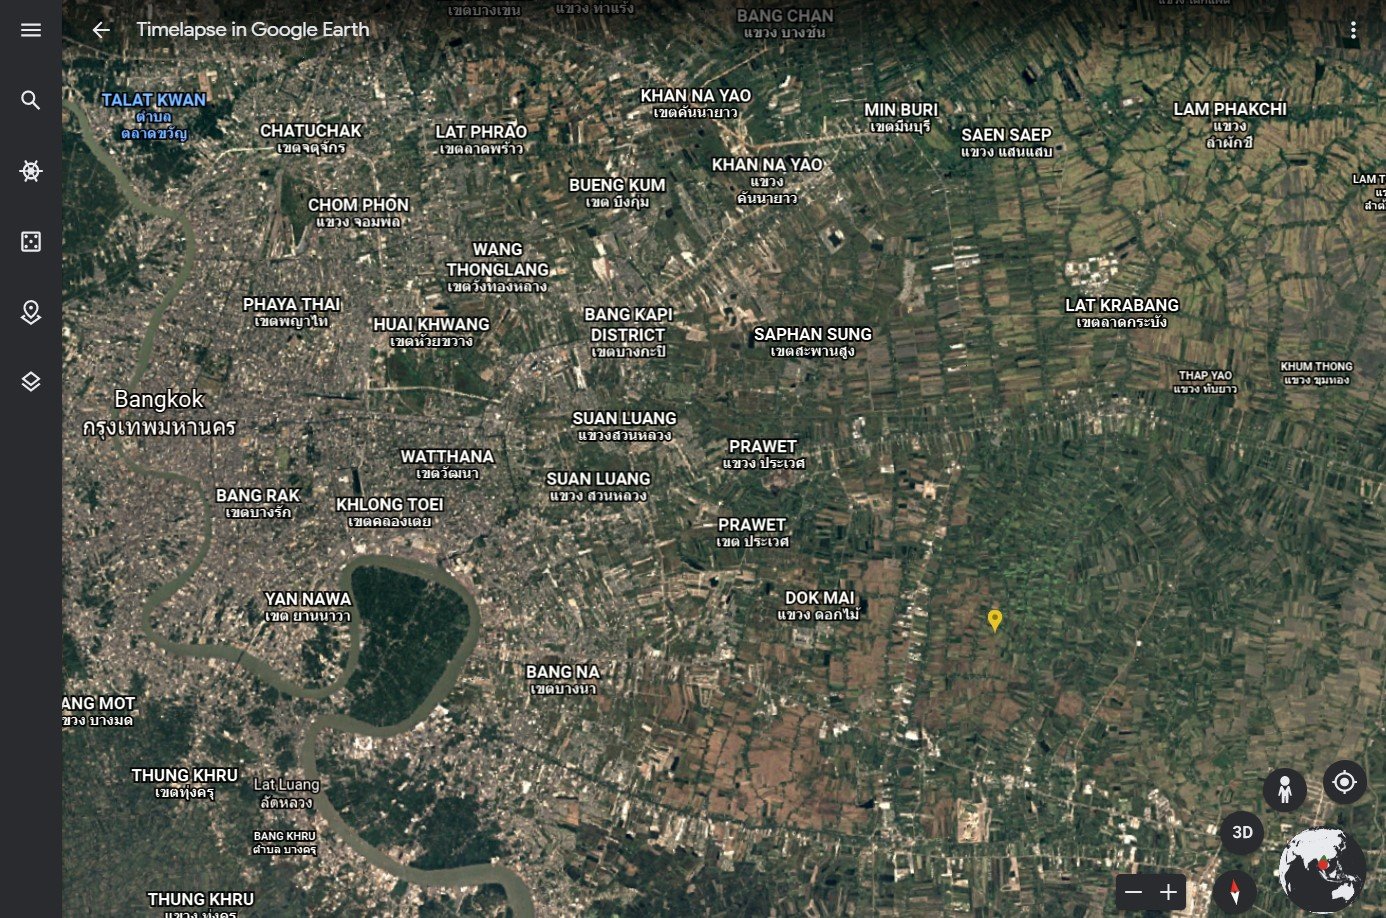Select the Lat Krabang district label
The height and width of the screenshot is (918, 1386).
pos(1121,306)
